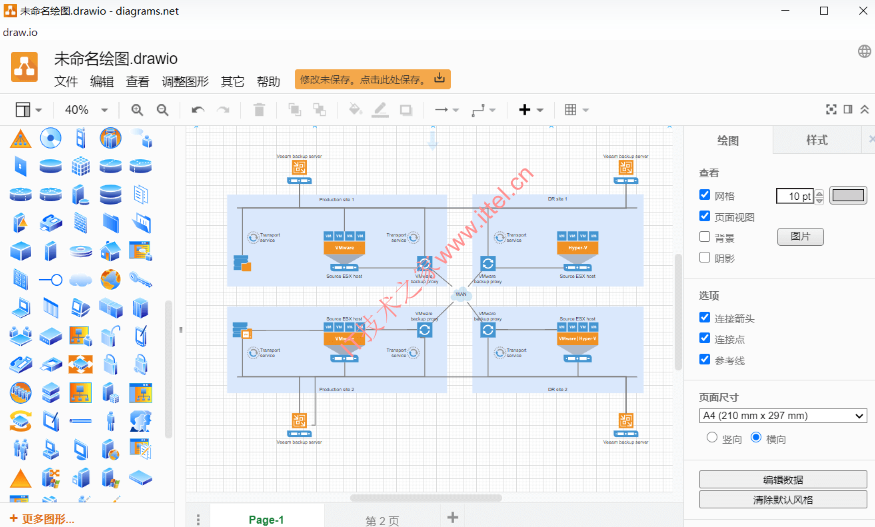Click the globe language icon
The image size is (875, 527).
pyautogui.click(x=864, y=51)
